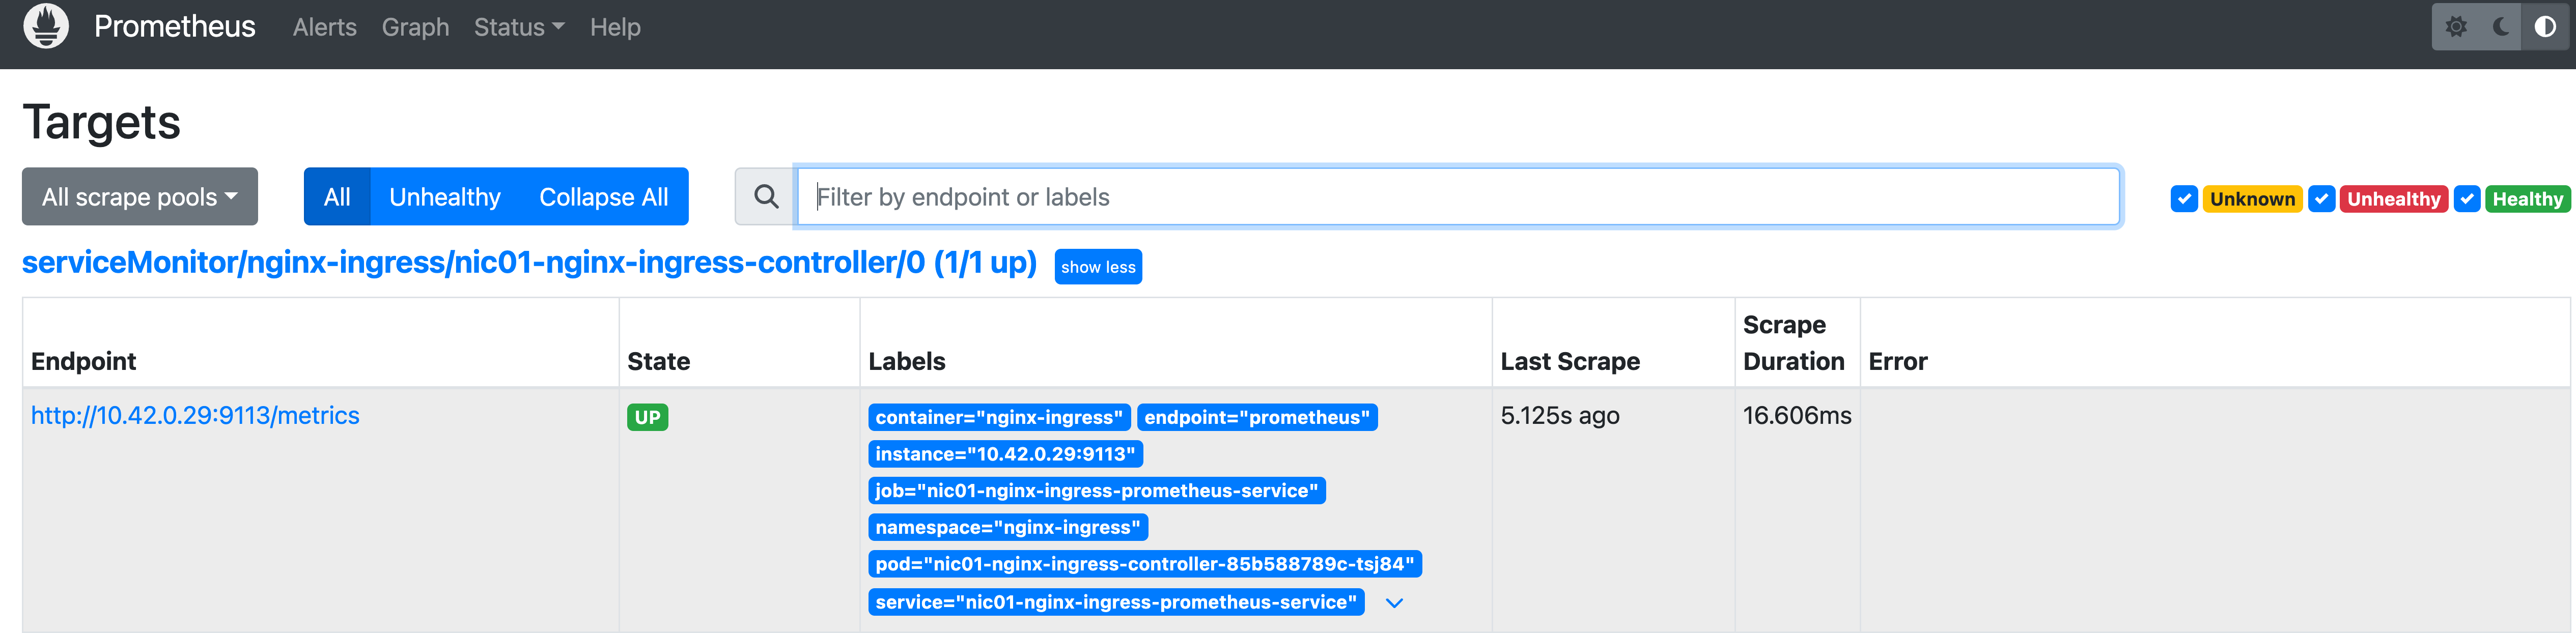Click the Last Scrape column header
Image resolution: width=2576 pixels, height=633 pixels.
(1570, 361)
